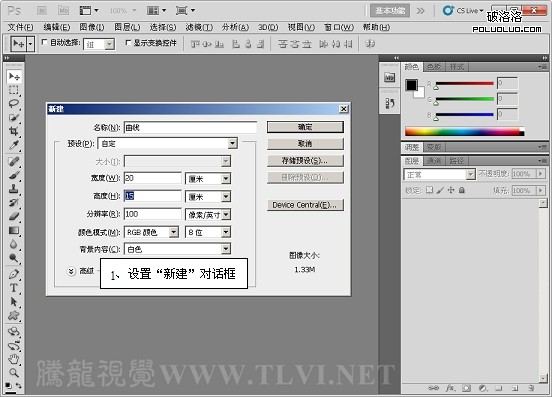552x397 pixels.
Task: Open the Mini Bridge collapsed panel icon
Action: (x=389, y=77)
